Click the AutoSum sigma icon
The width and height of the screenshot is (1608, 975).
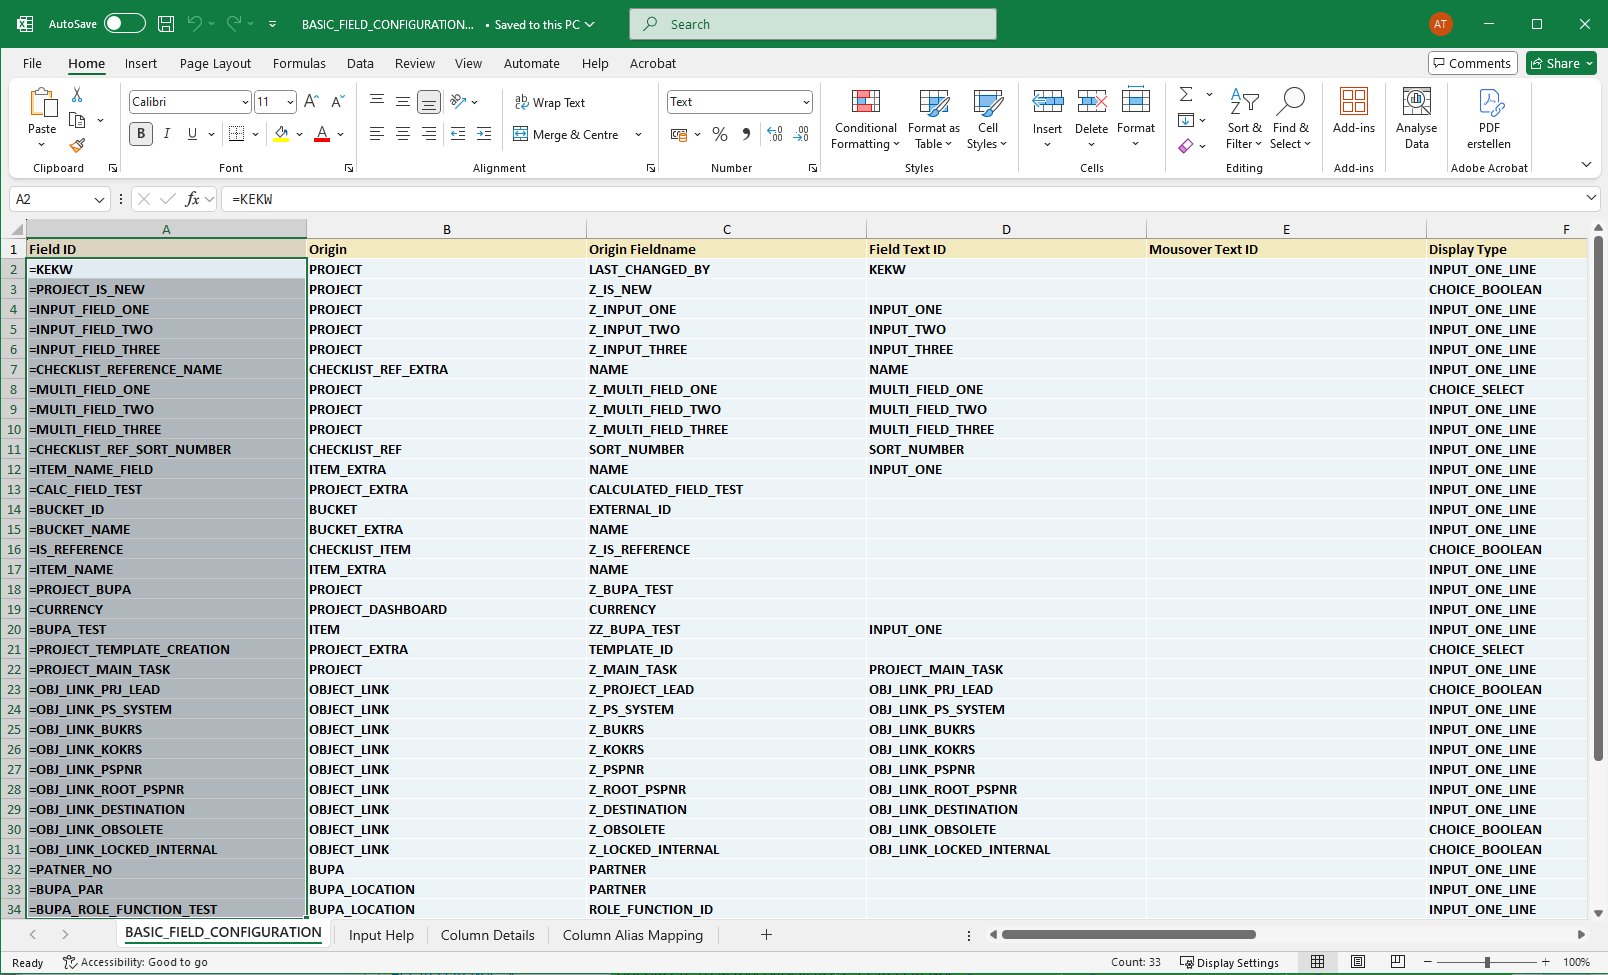[x=1186, y=94]
